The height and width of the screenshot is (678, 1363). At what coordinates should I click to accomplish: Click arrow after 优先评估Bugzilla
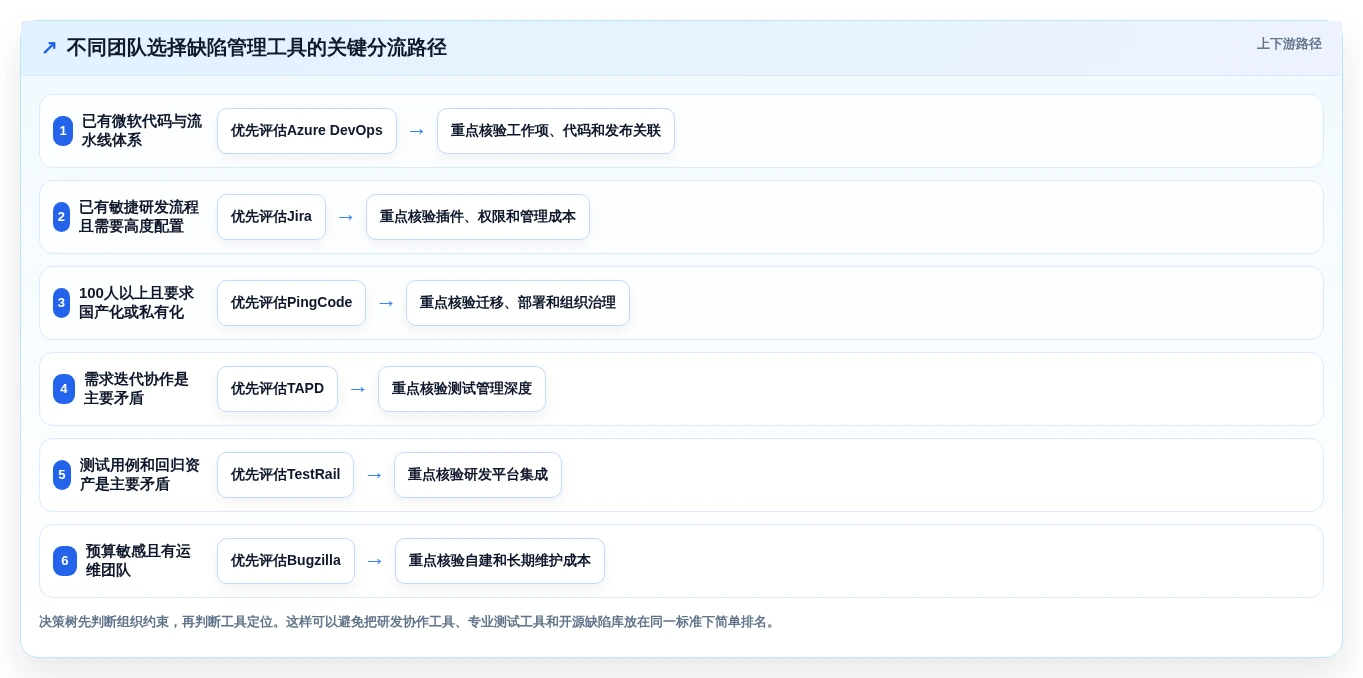tap(375, 561)
